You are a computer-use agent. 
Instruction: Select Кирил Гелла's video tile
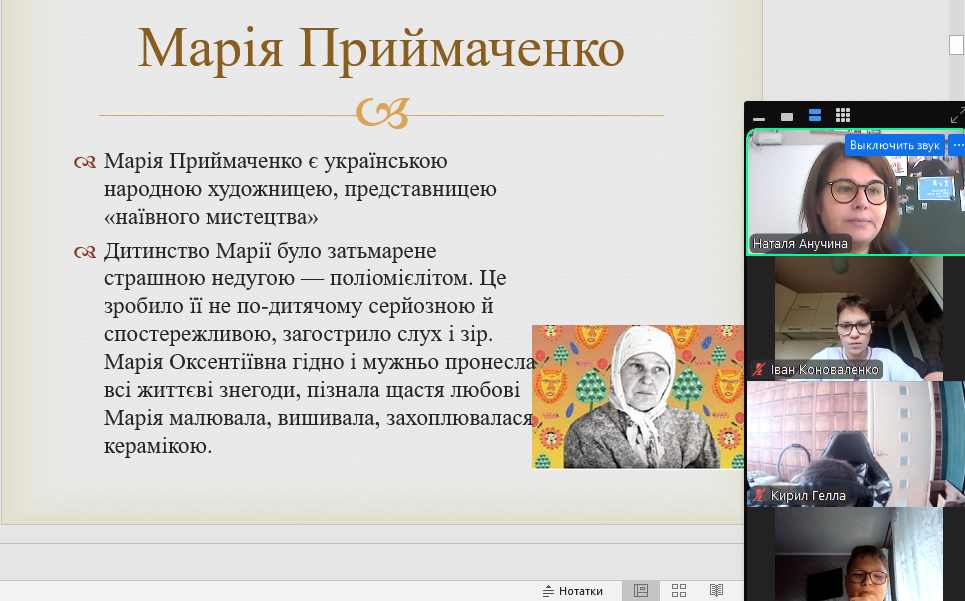(x=855, y=444)
